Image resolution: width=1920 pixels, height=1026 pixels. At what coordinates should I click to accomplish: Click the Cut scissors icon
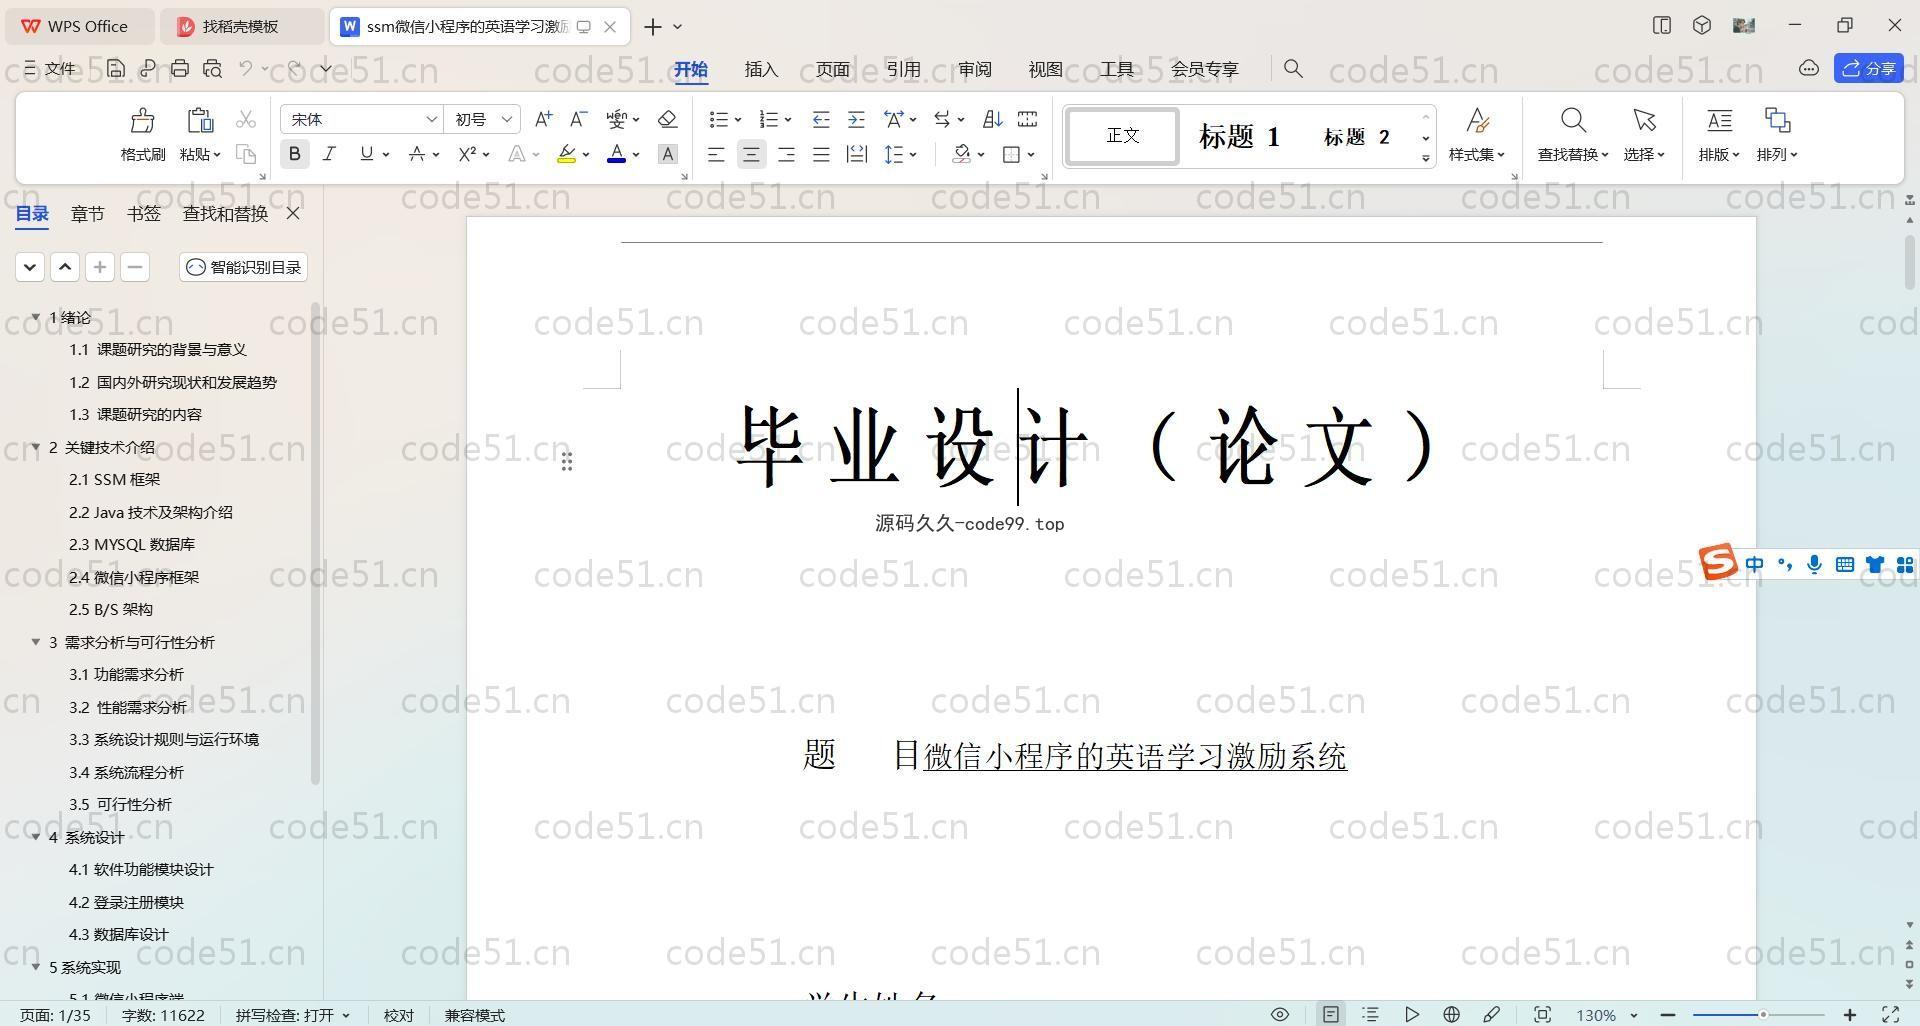pyautogui.click(x=246, y=119)
